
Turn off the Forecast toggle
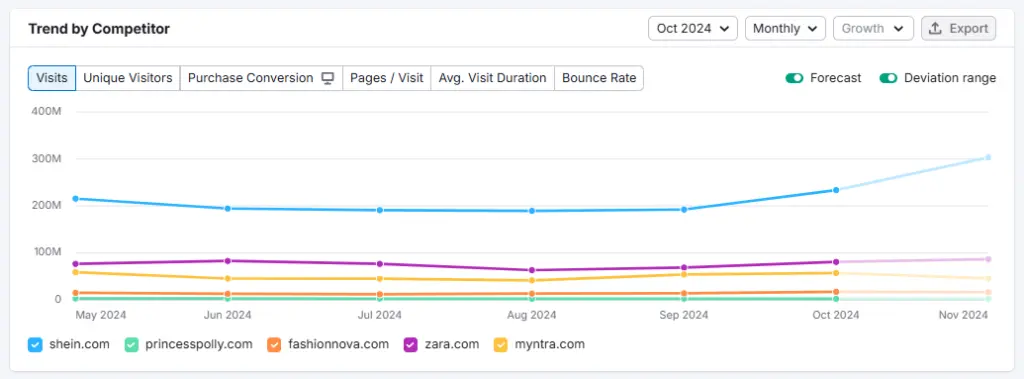[x=794, y=78]
